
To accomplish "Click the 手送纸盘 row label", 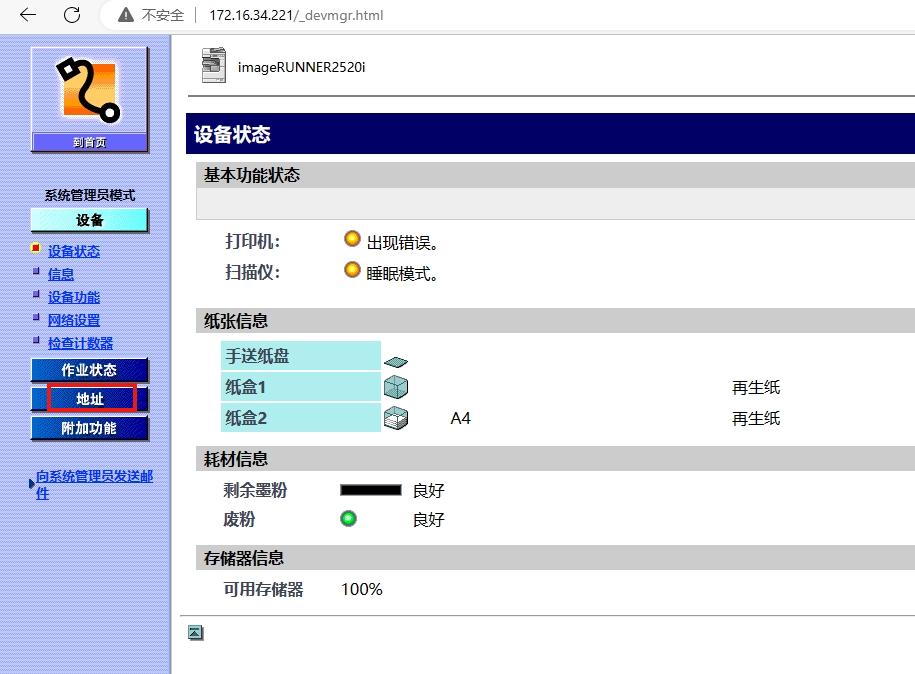I will 301,356.
